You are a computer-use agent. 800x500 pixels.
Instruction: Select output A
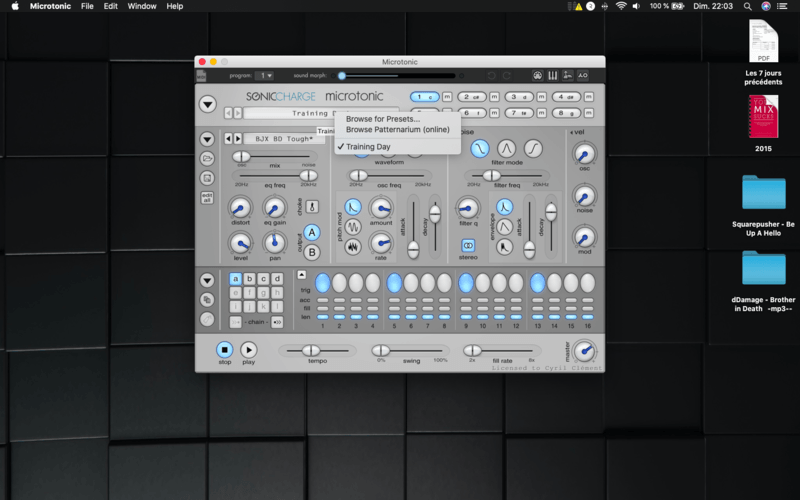click(x=312, y=233)
